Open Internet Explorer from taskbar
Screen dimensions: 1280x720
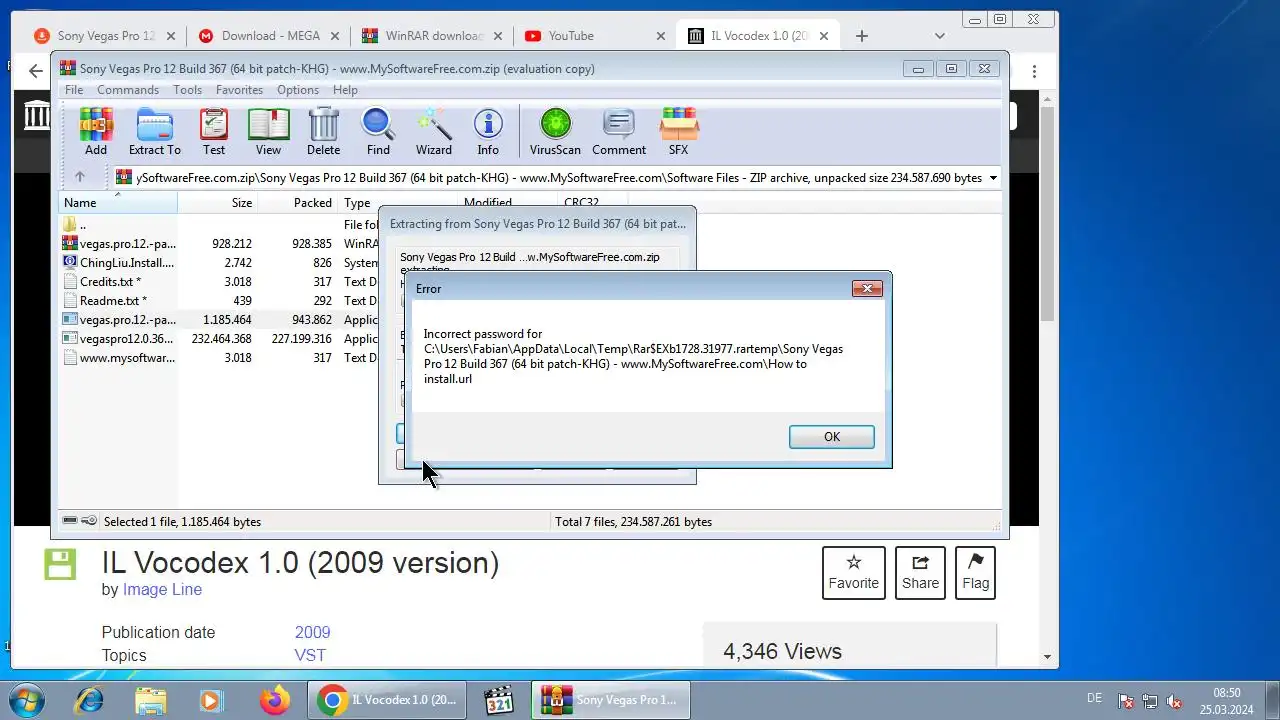[88, 700]
